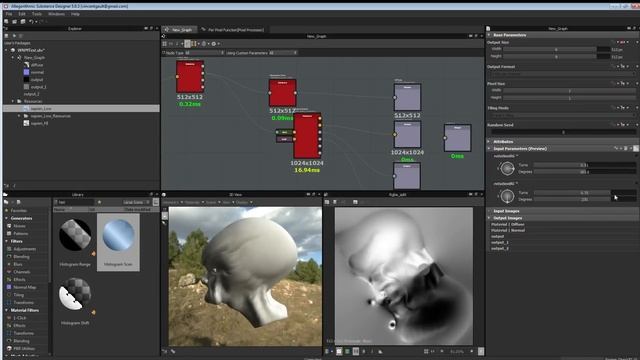Open the Favorites library category

pyautogui.click(x=19, y=211)
